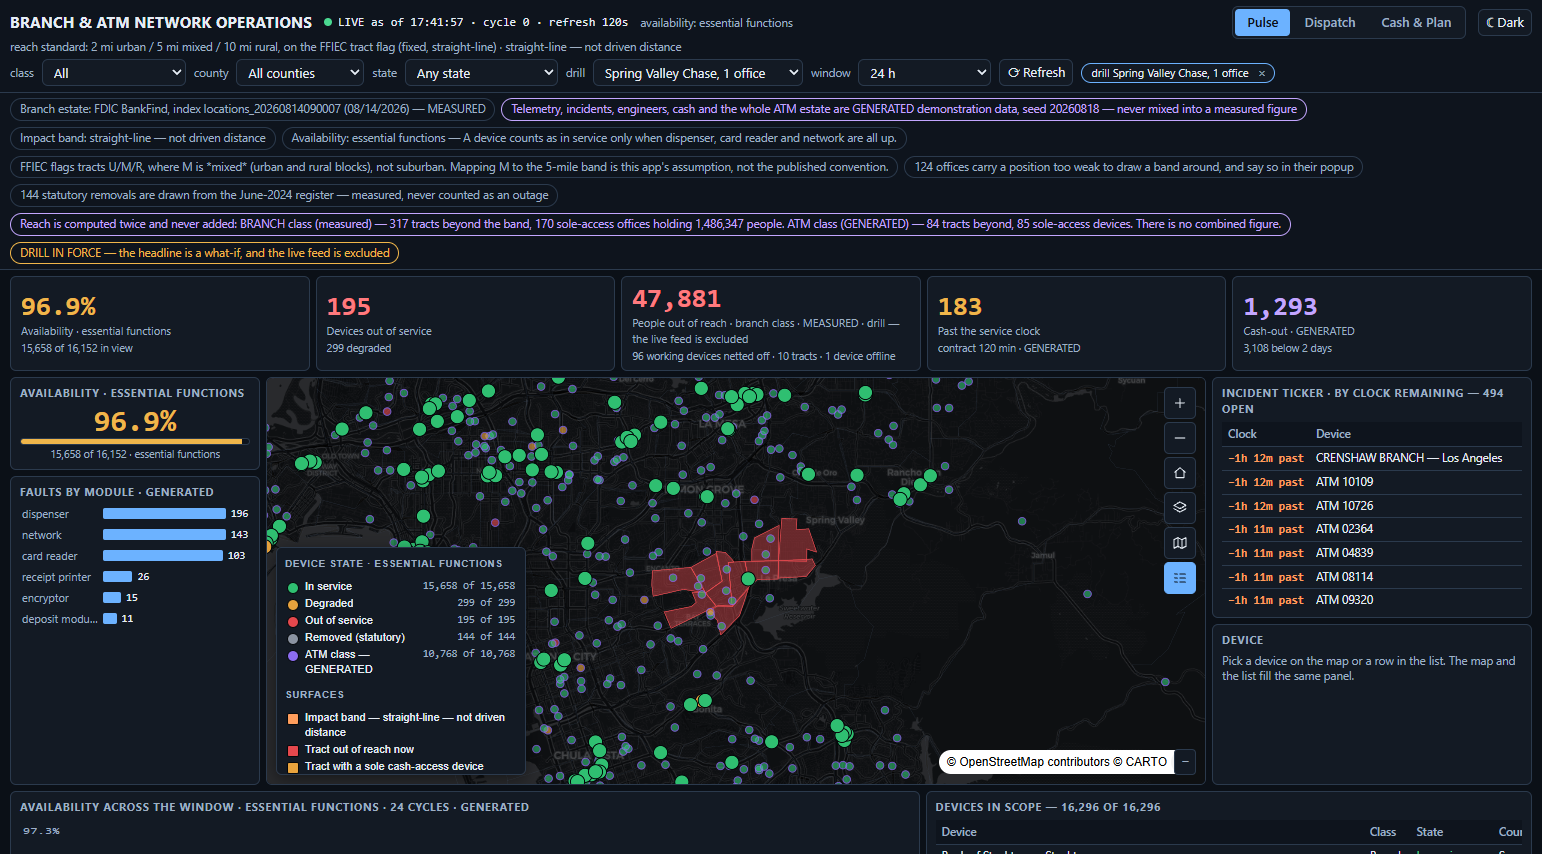Open the class dropdown
The height and width of the screenshot is (854, 1542).
[x=114, y=73]
